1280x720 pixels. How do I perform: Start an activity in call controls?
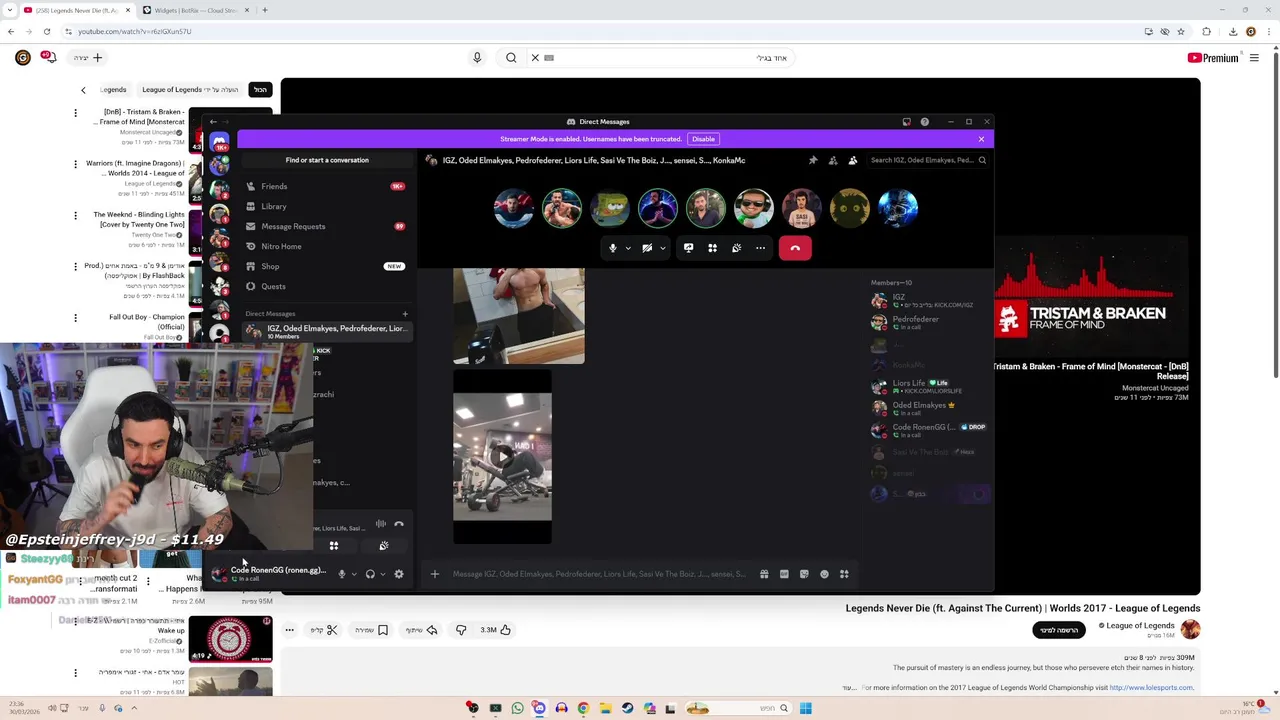coord(712,248)
